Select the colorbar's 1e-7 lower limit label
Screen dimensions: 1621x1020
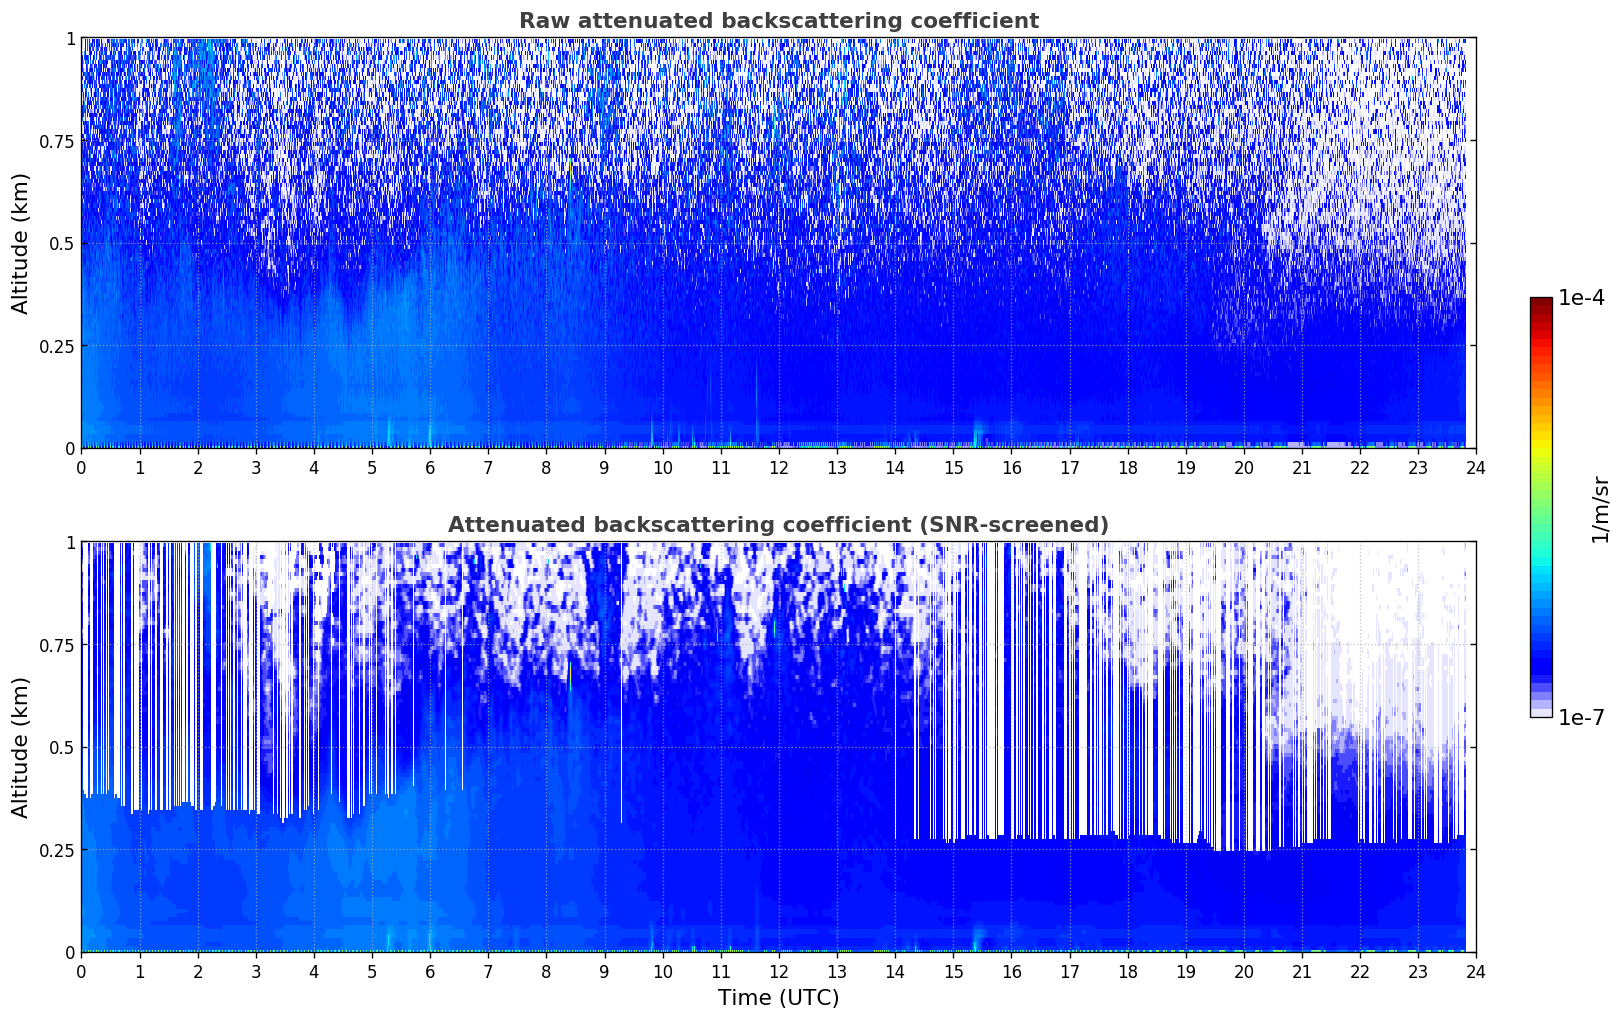(x=1580, y=717)
